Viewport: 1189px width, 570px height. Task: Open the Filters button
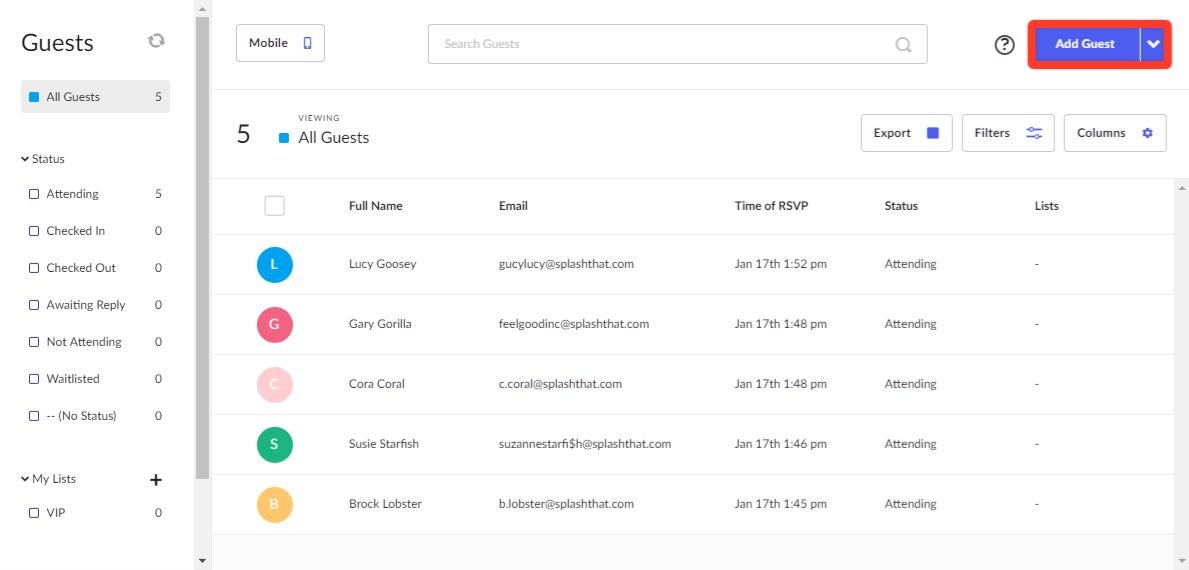click(1008, 133)
